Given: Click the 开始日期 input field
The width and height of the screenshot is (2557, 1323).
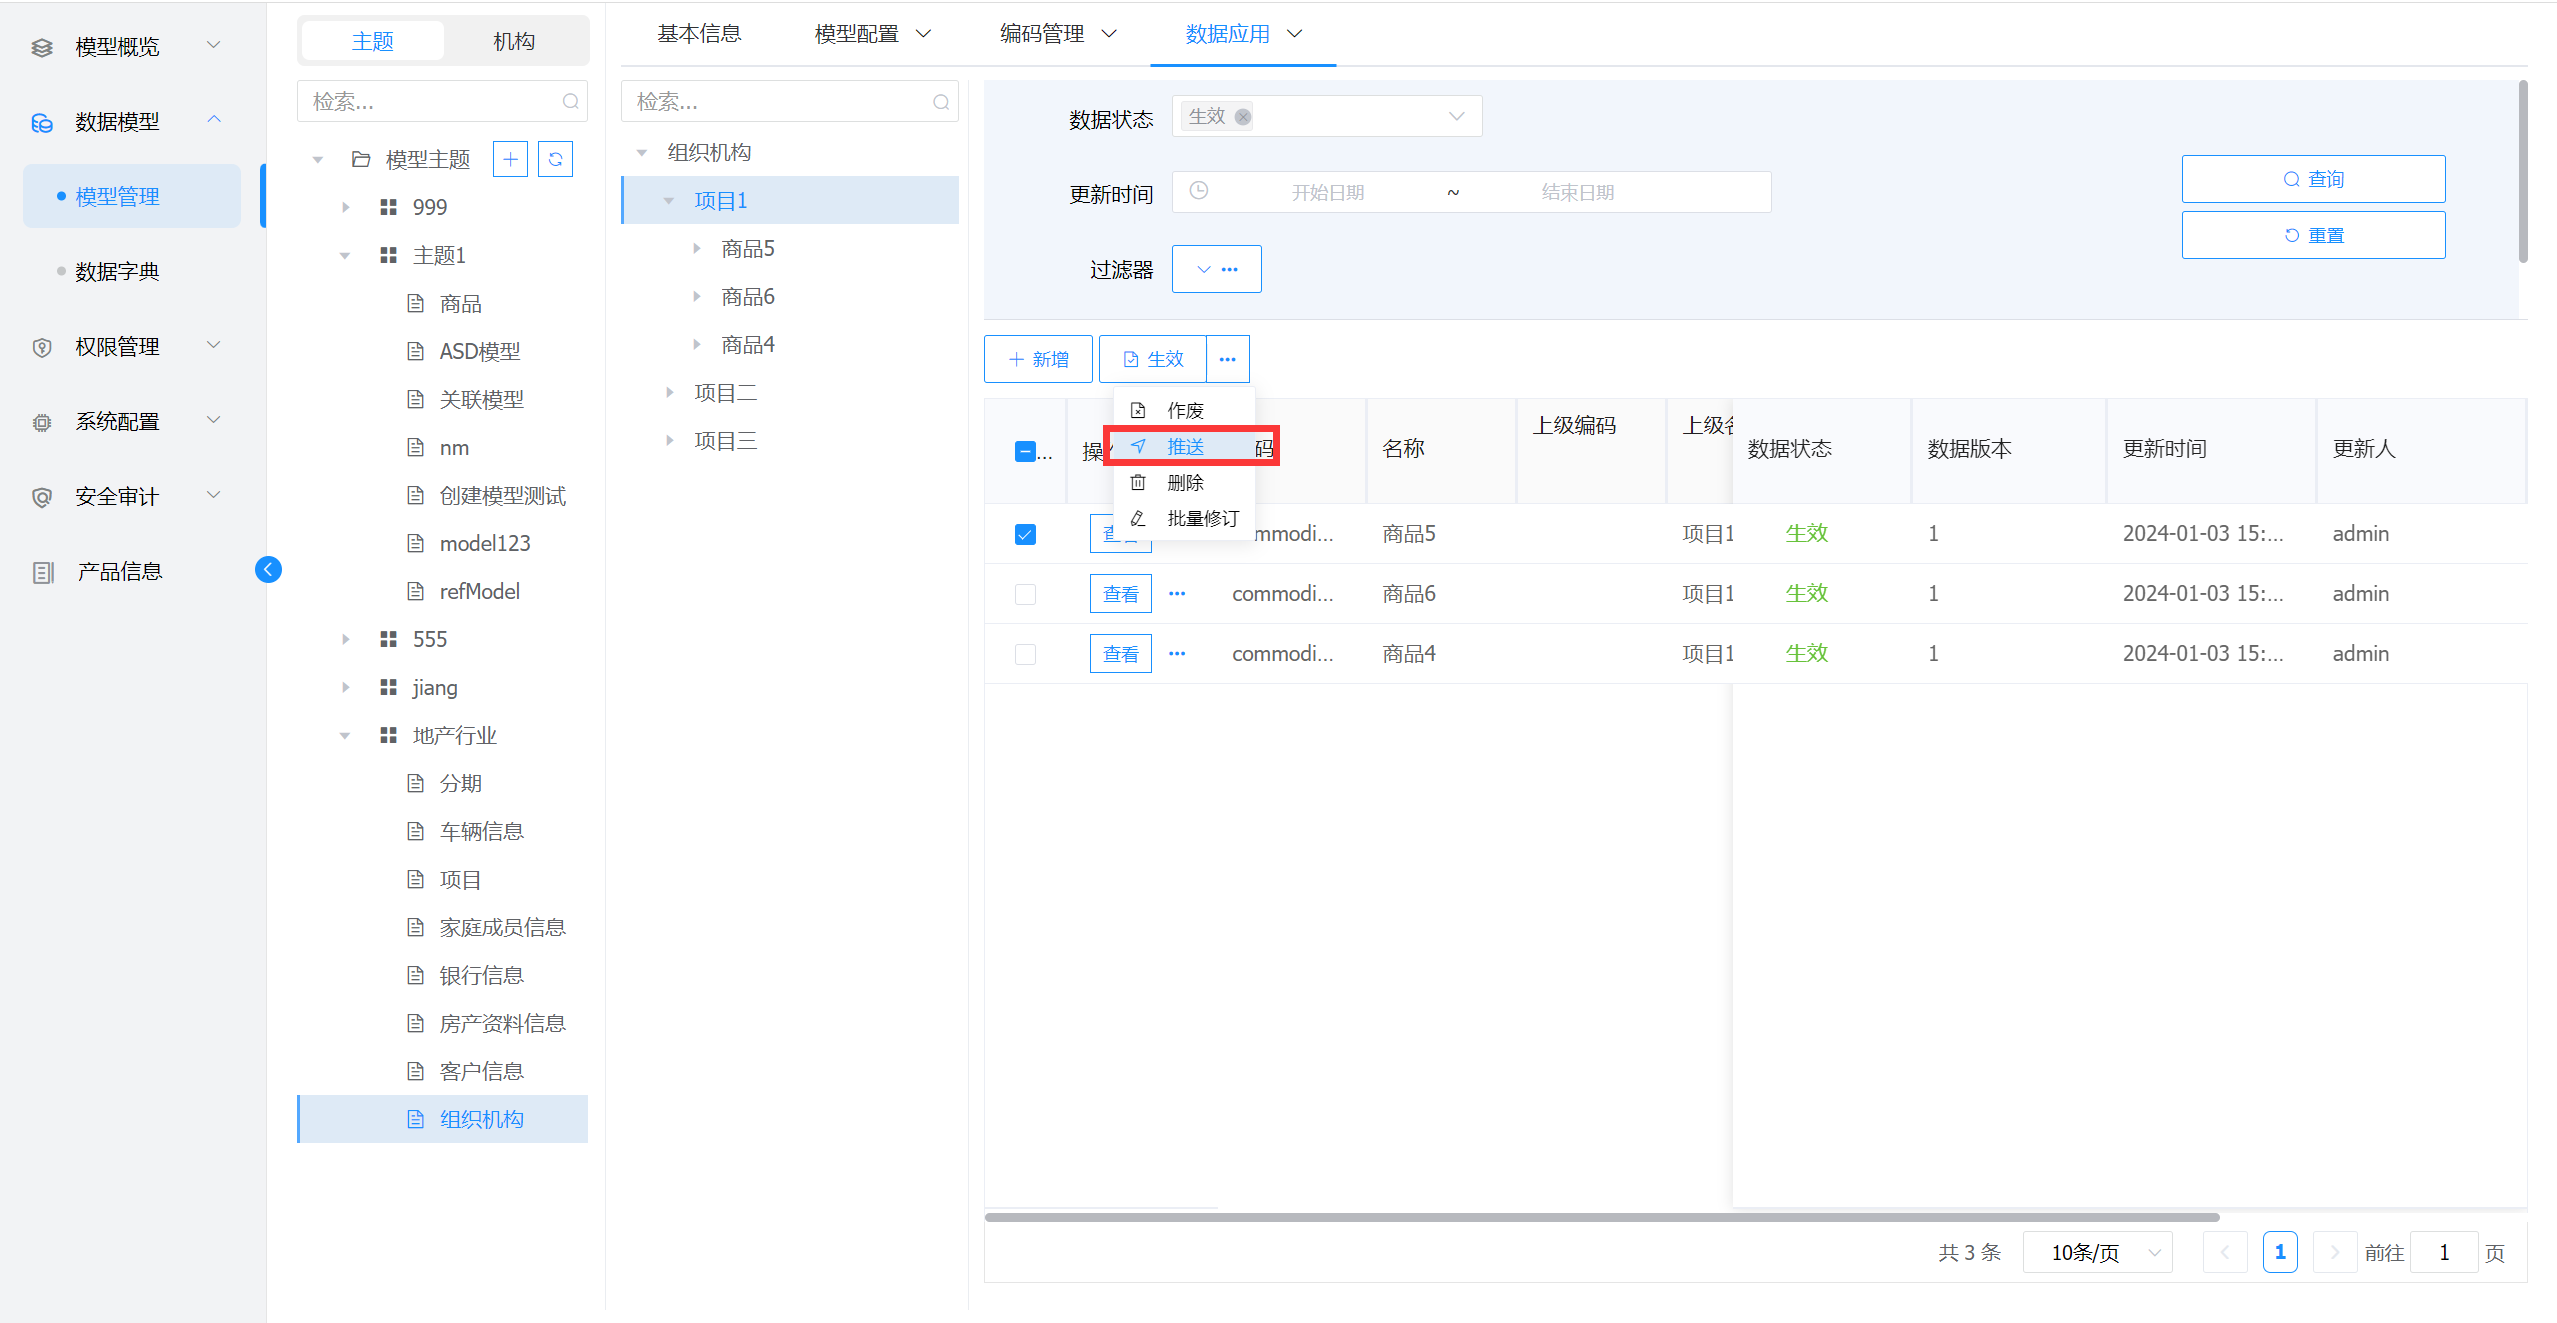Looking at the screenshot, I should tap(1326, 192).
